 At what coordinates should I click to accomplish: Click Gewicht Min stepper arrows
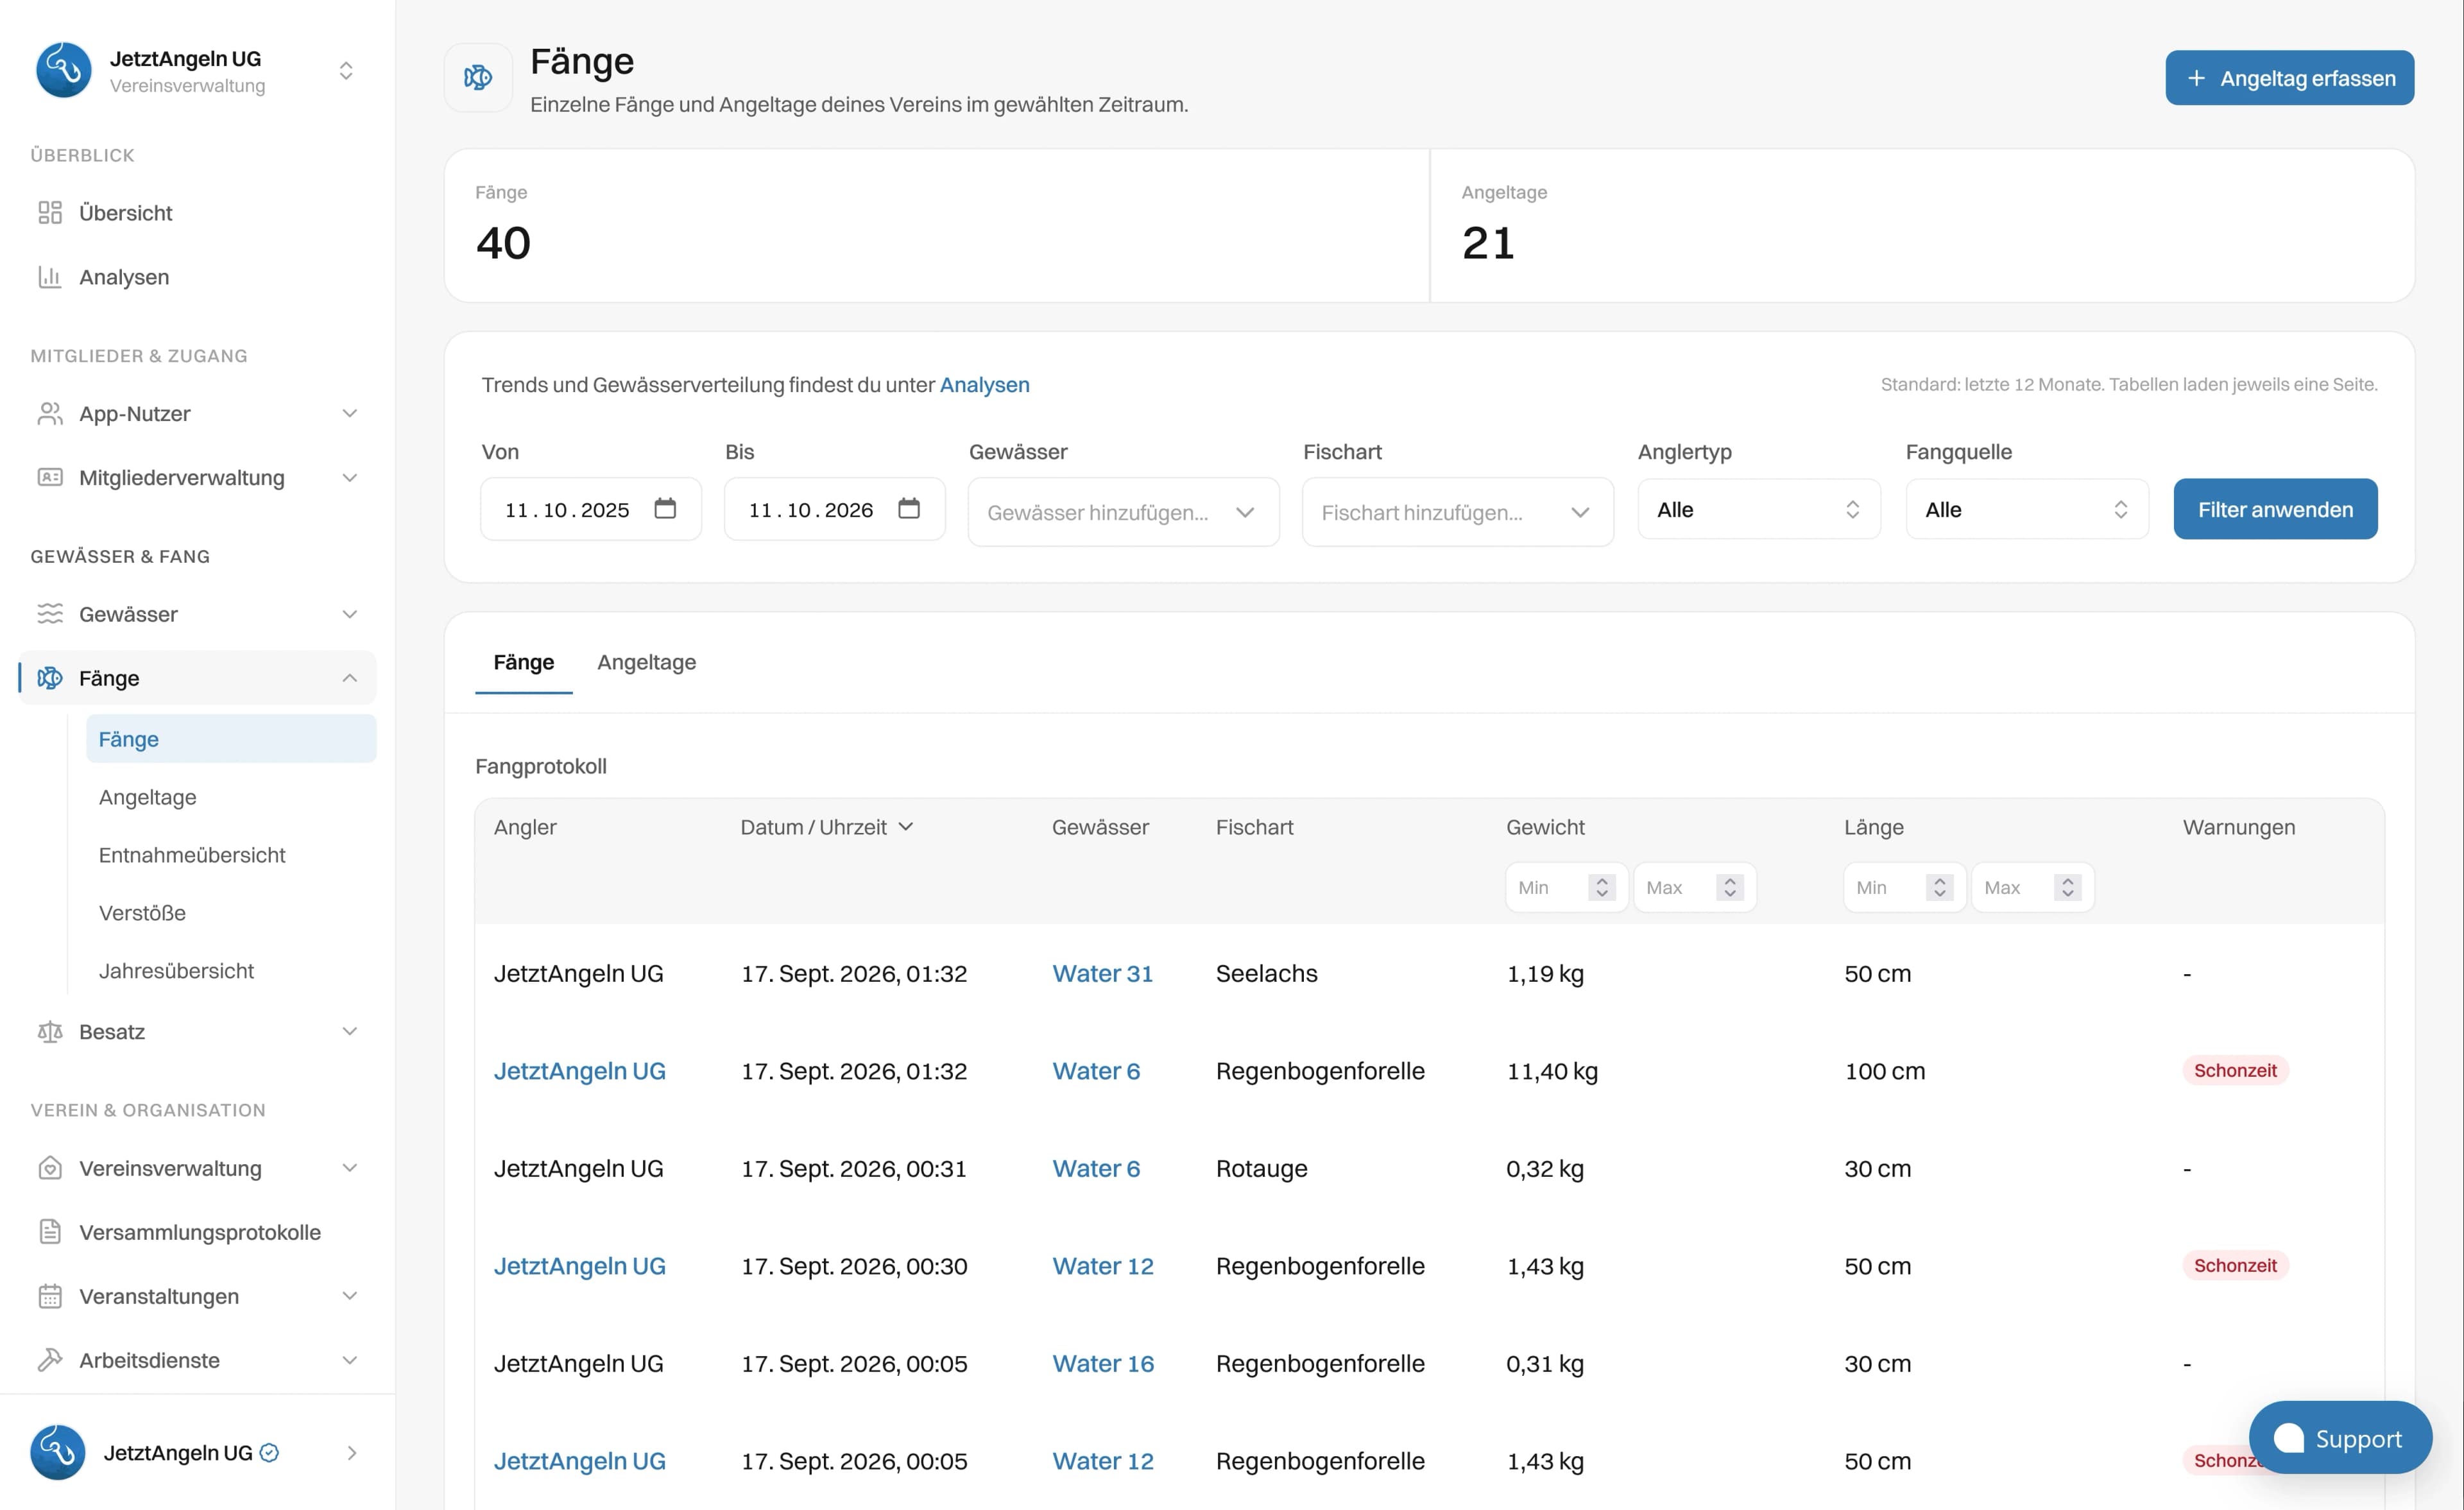pos(1601,887)
